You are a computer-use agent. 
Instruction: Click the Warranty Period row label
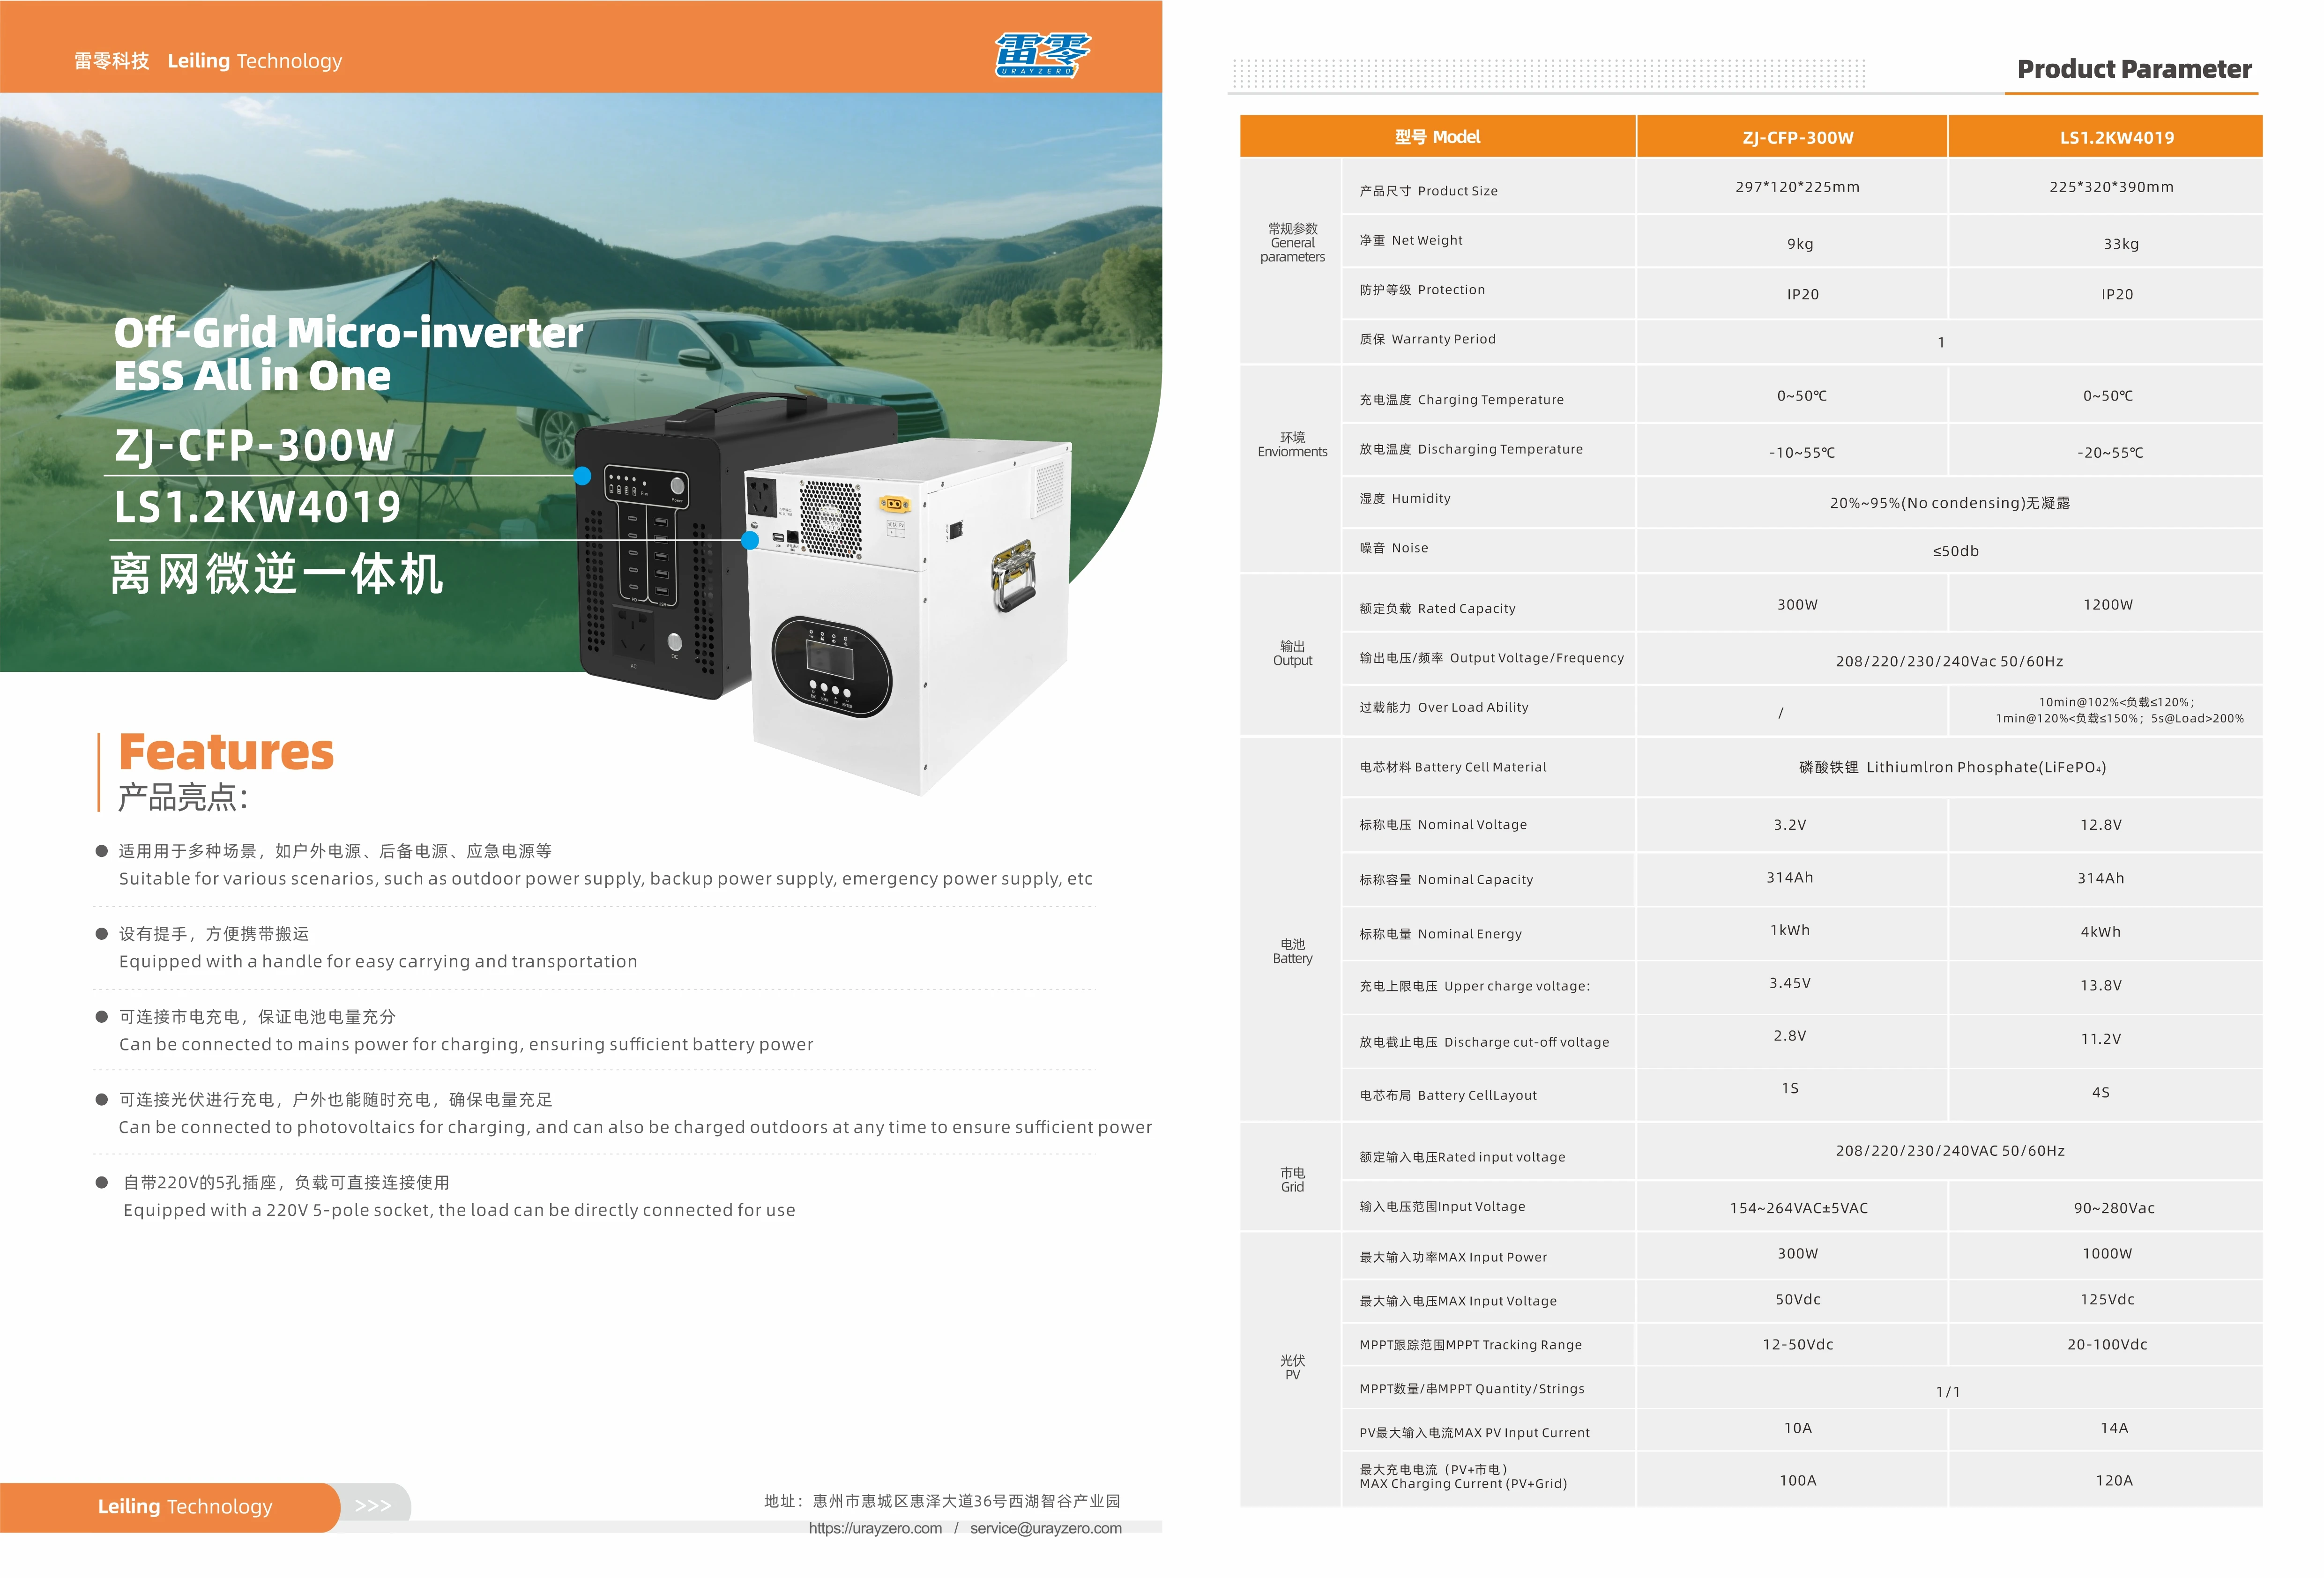click(1427, 339)
